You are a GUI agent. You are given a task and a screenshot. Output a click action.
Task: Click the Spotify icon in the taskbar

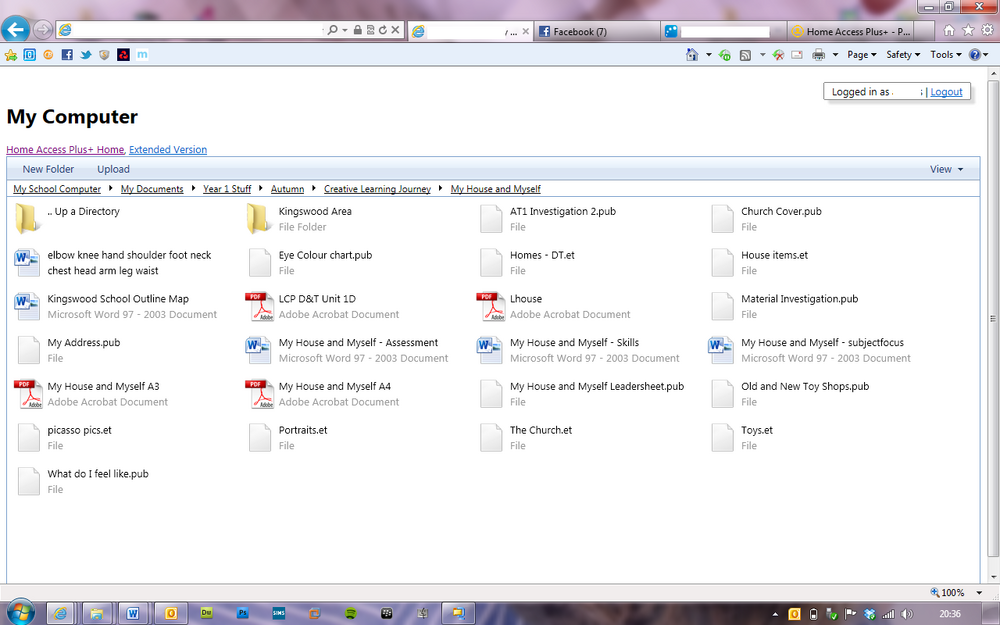pyautogui.click(x=350, y=613)
